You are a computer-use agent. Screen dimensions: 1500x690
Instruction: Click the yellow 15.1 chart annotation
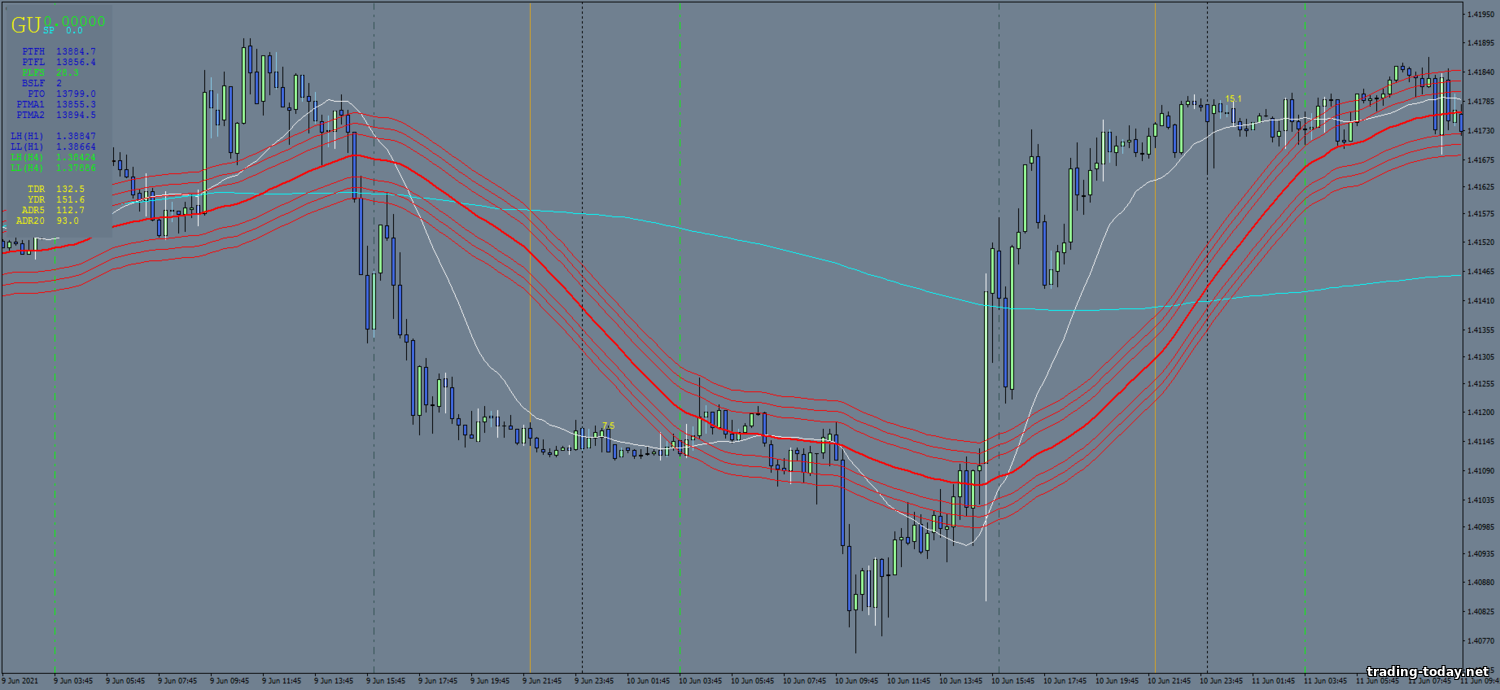point(1233,99)
